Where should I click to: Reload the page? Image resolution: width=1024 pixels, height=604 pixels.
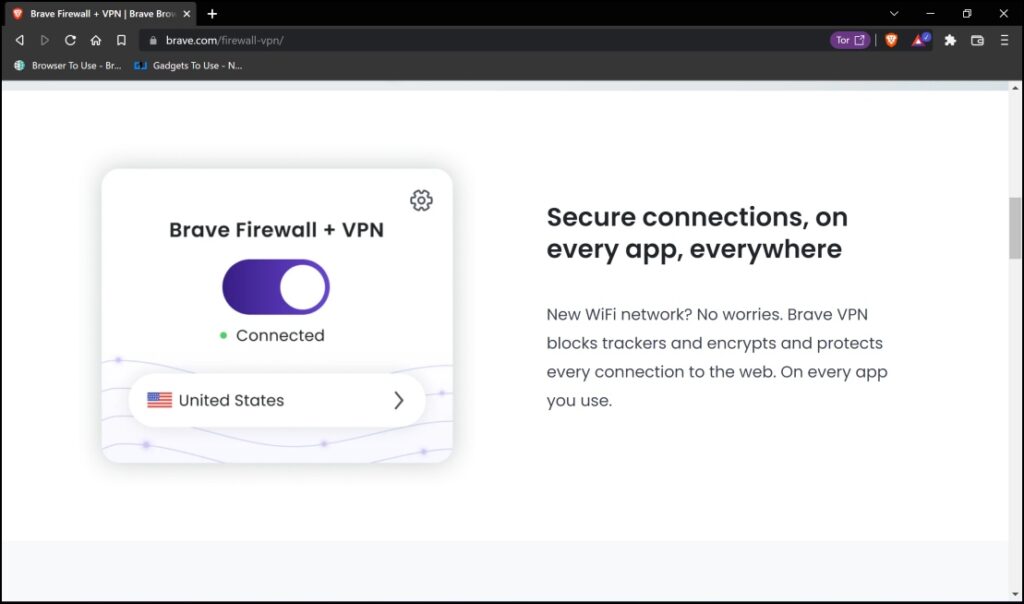click(x=70, y=40)
